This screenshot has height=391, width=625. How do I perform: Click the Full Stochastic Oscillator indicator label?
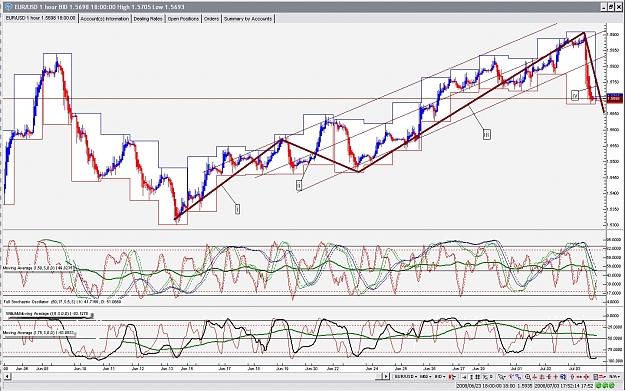(x=62, y=302)
